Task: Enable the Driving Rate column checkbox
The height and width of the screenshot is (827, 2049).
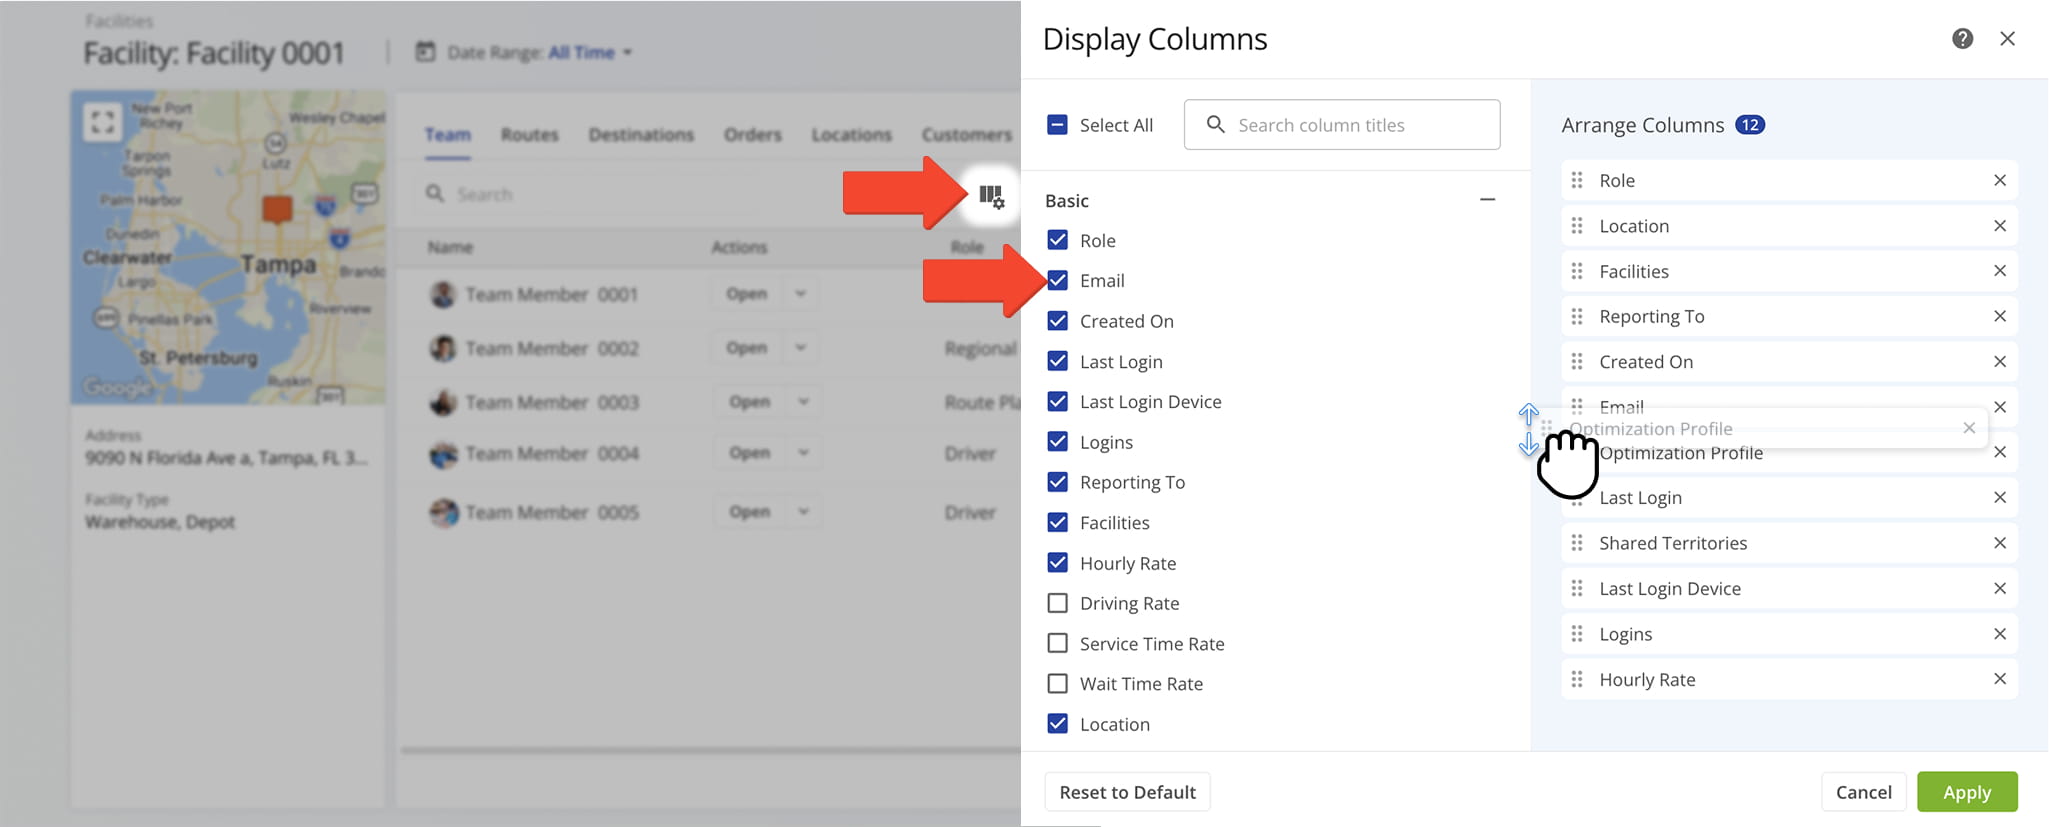Action: (x=1057, y=603)
